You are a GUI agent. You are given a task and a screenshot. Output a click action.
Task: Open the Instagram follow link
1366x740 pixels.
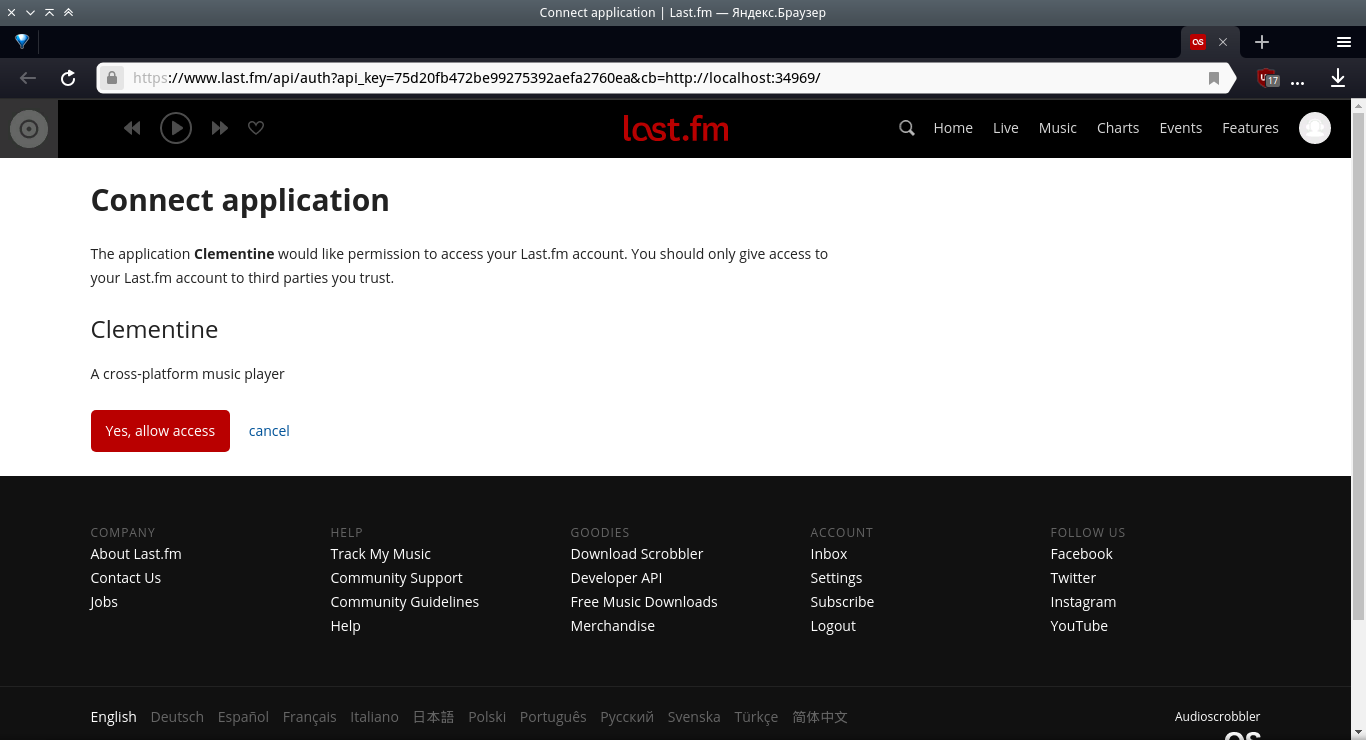(x=1084, y=602)
